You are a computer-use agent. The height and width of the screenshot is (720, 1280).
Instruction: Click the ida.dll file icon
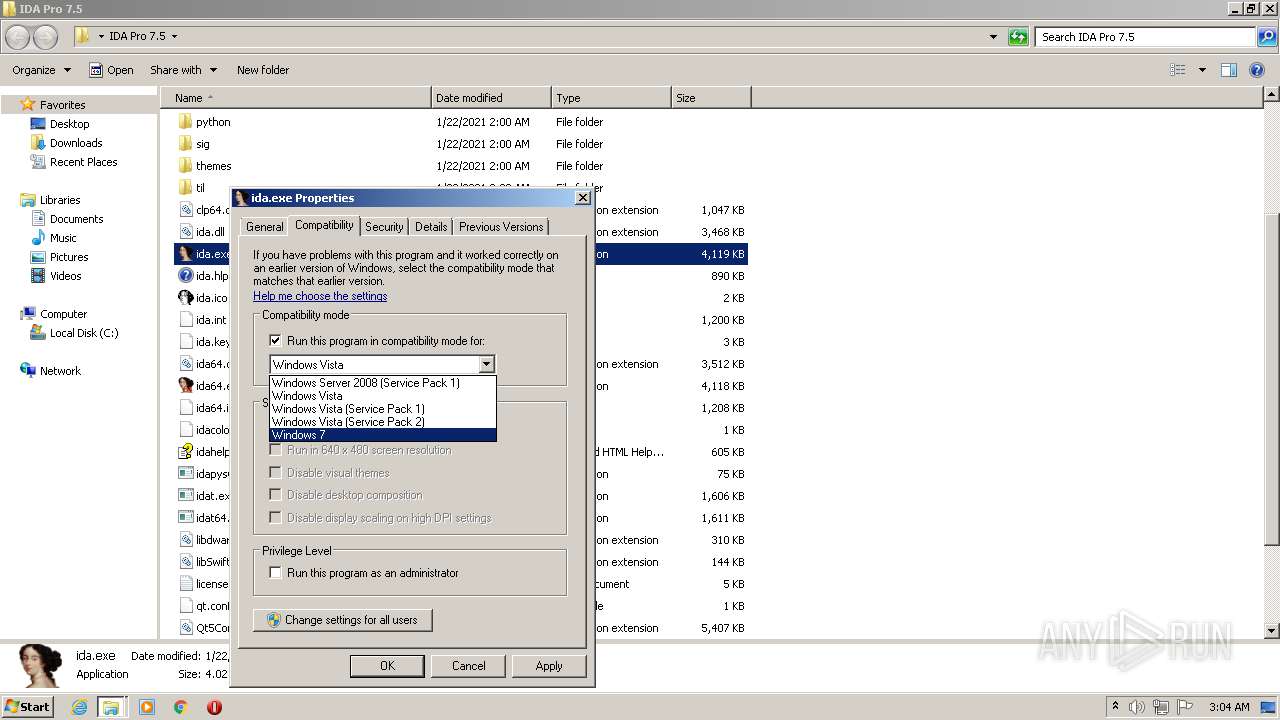pos(185,232)
